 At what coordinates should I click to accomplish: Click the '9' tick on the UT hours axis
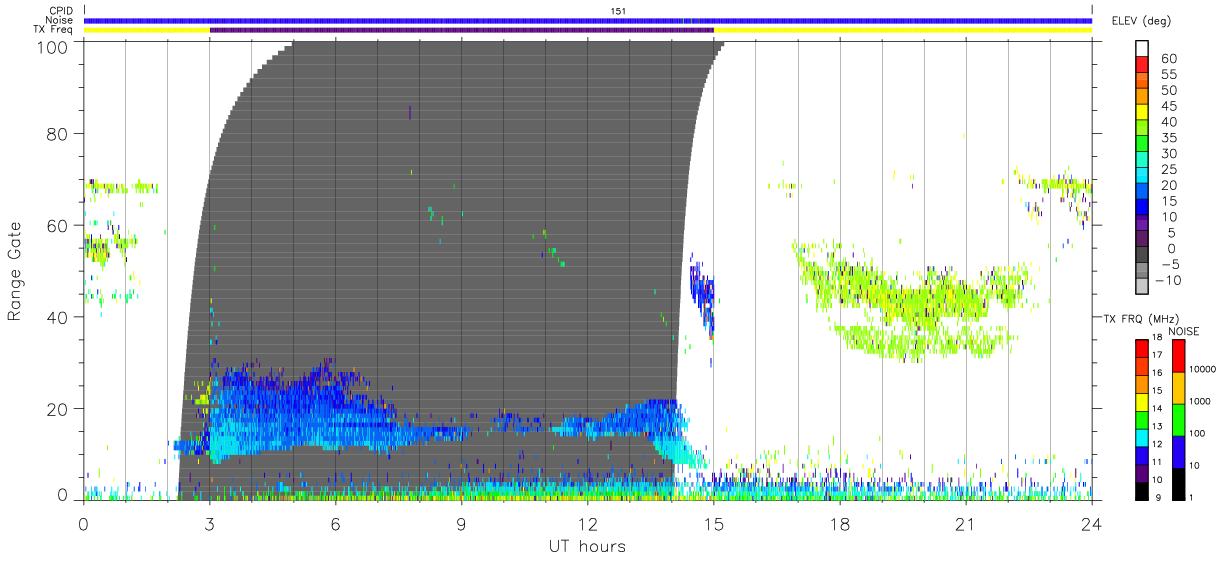[x=462, y=522]
